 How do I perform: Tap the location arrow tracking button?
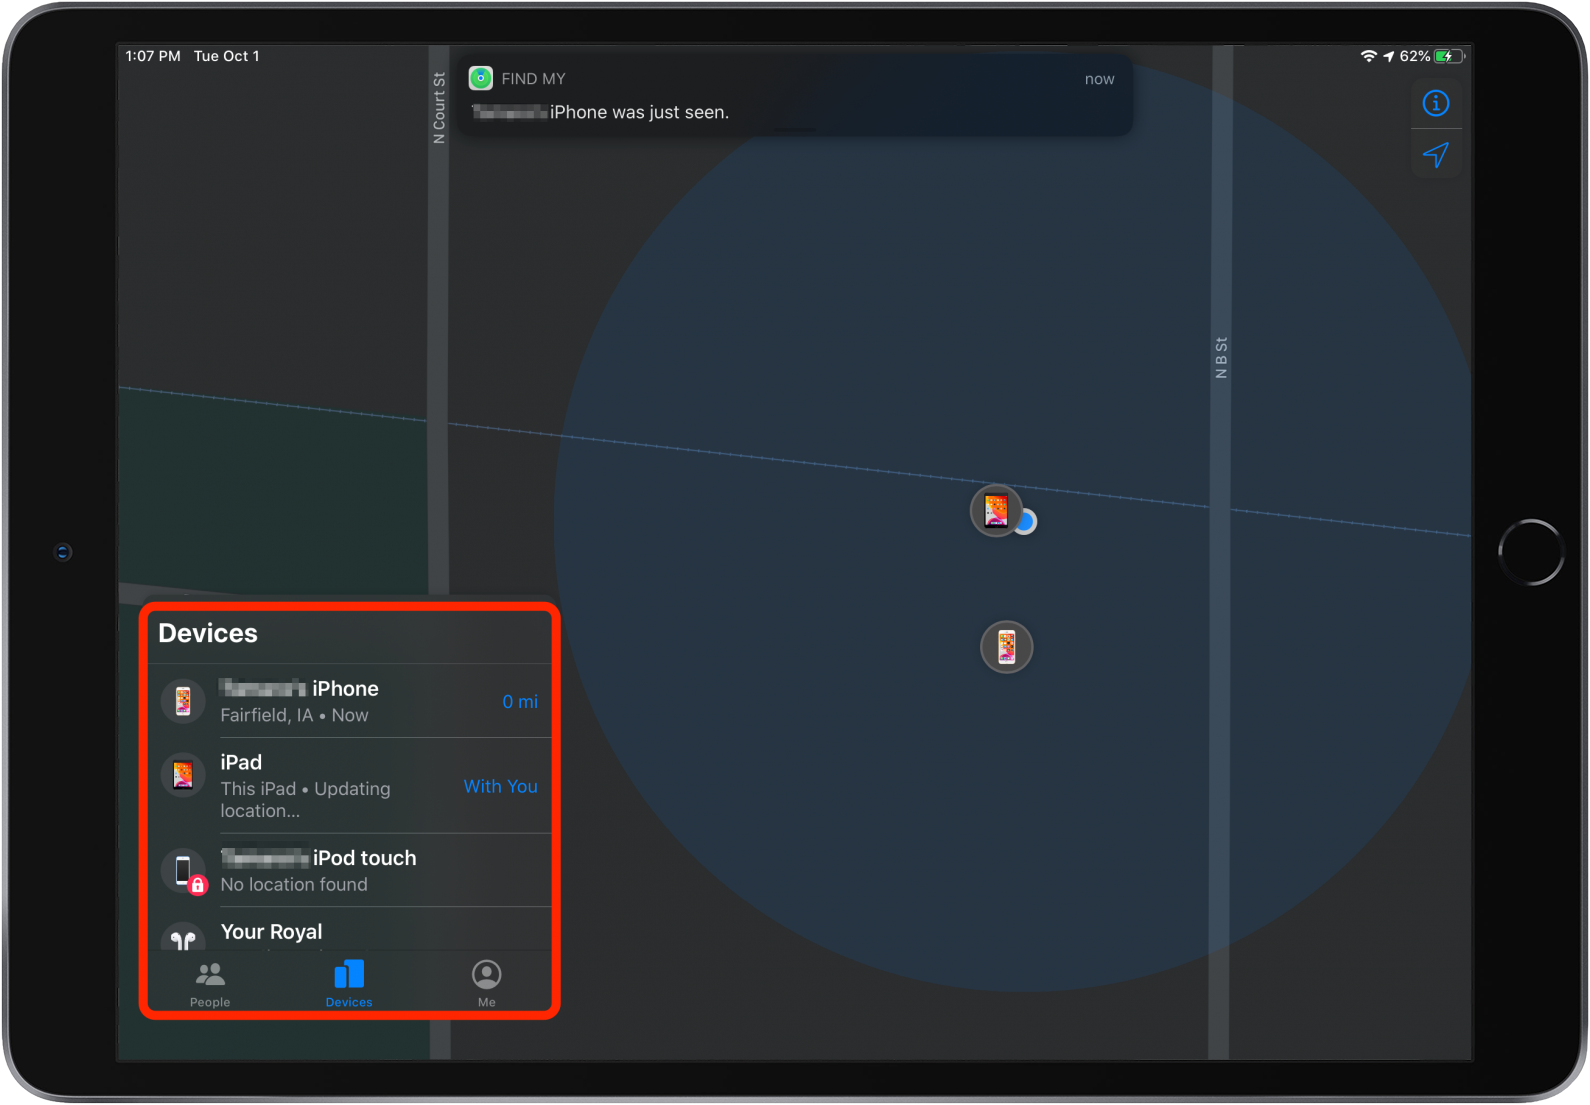[1436, 155]
